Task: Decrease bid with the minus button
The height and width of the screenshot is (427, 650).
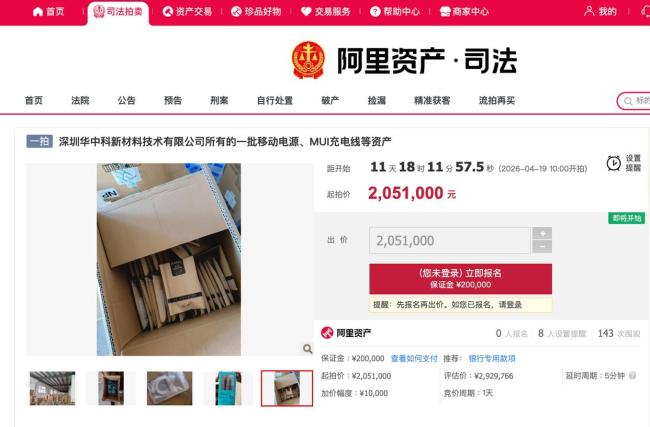Action: [x=542, y=247]
